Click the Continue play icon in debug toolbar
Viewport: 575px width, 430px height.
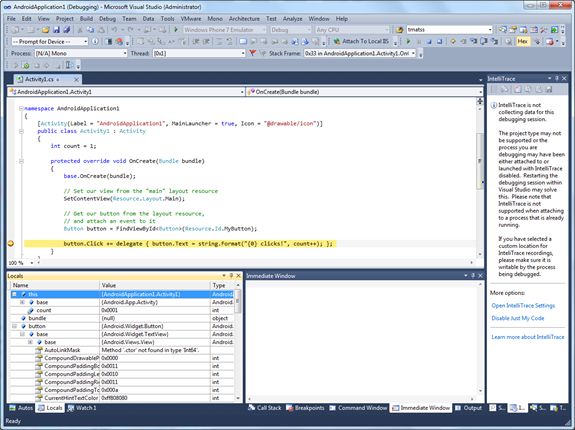click(408, 41)
